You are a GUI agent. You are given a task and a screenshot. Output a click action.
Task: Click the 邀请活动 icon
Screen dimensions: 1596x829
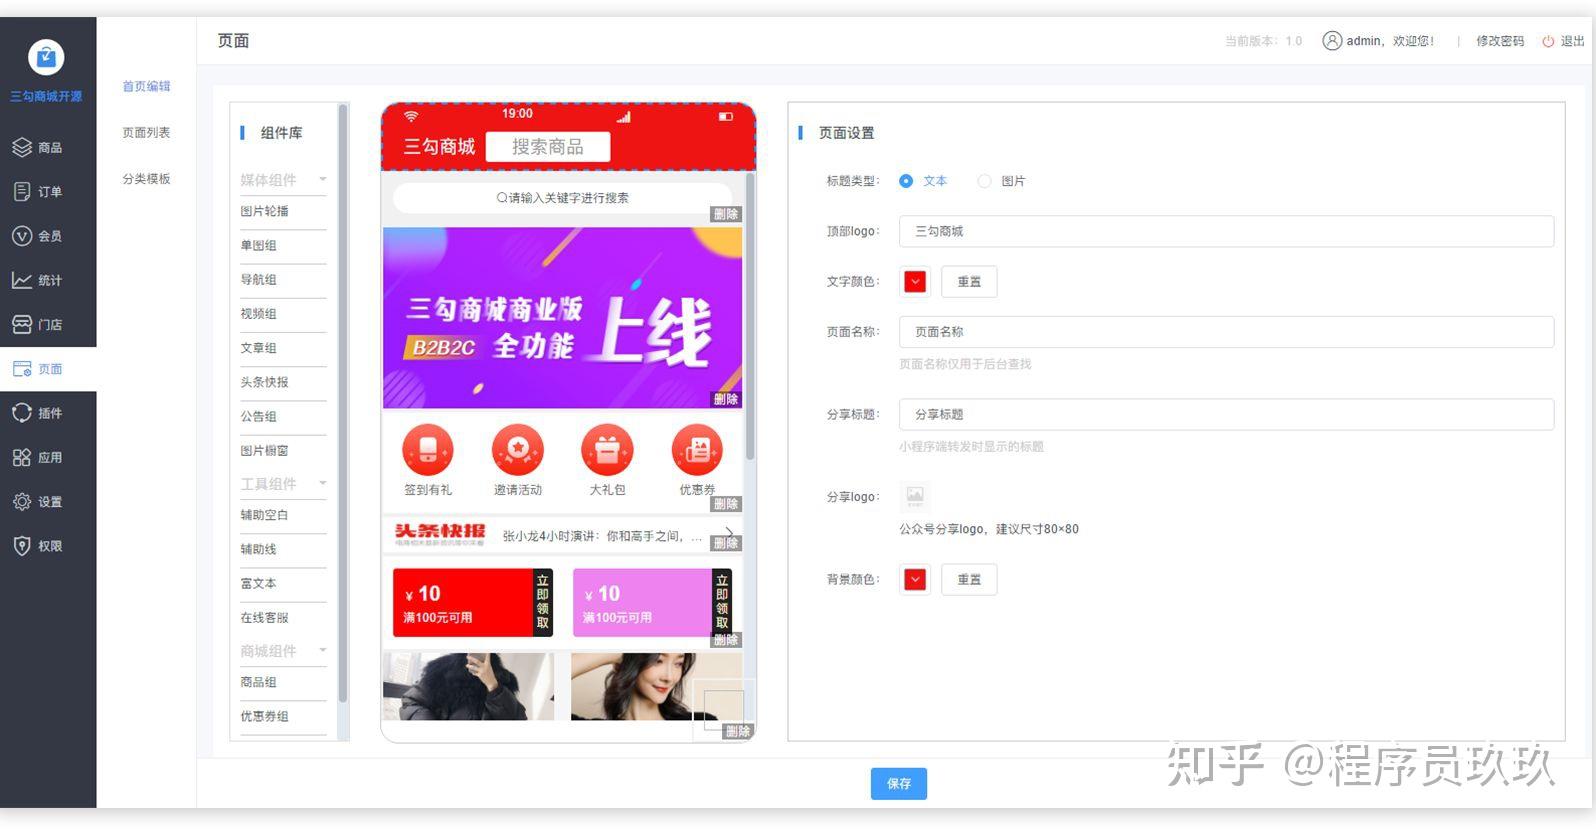tap(518, 450)
